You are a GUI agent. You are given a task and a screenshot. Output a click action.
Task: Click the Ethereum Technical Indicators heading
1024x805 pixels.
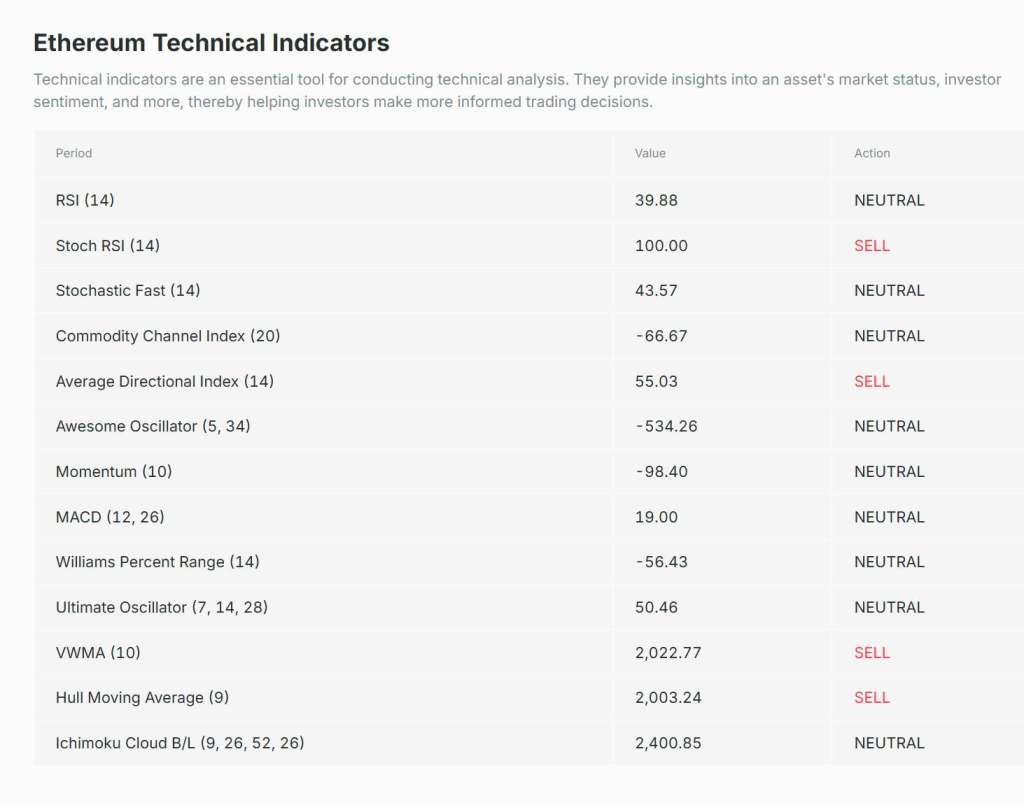[211, 43]
